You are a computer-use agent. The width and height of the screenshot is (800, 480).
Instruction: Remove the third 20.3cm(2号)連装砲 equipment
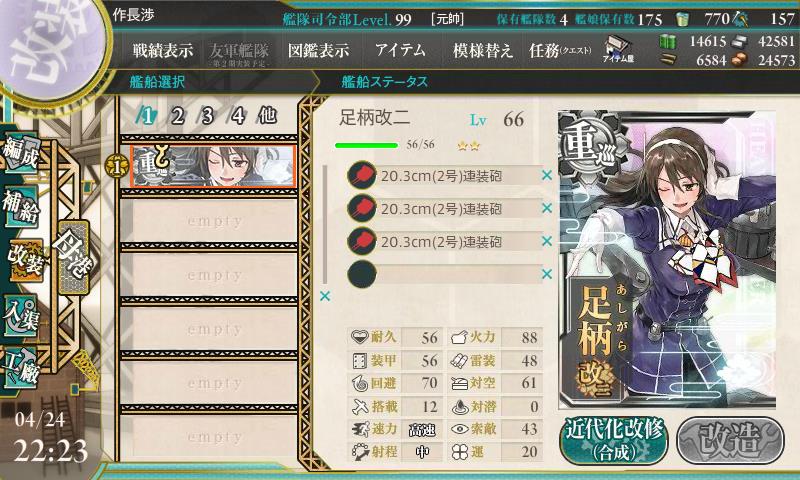tap(547, 241)
